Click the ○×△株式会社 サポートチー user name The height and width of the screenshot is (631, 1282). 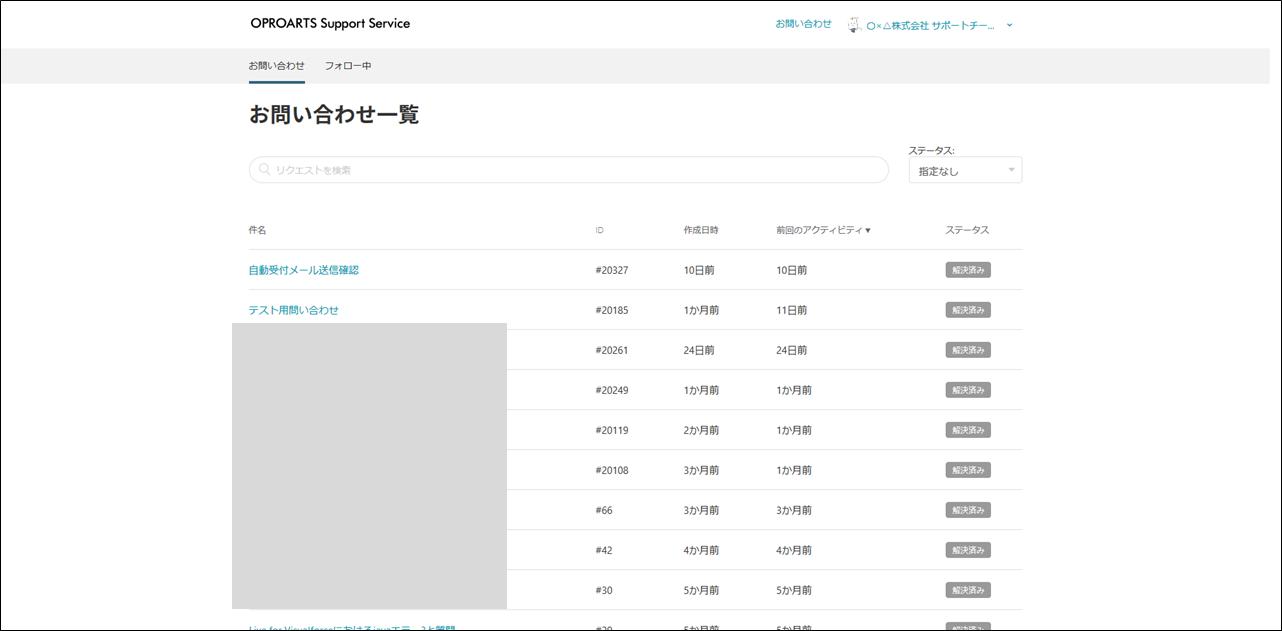(930, 26)
